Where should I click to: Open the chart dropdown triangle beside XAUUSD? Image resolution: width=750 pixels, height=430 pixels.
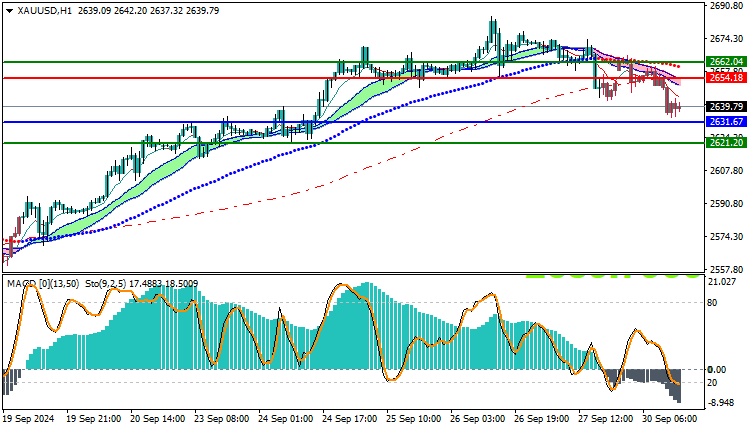click(9, 11)
